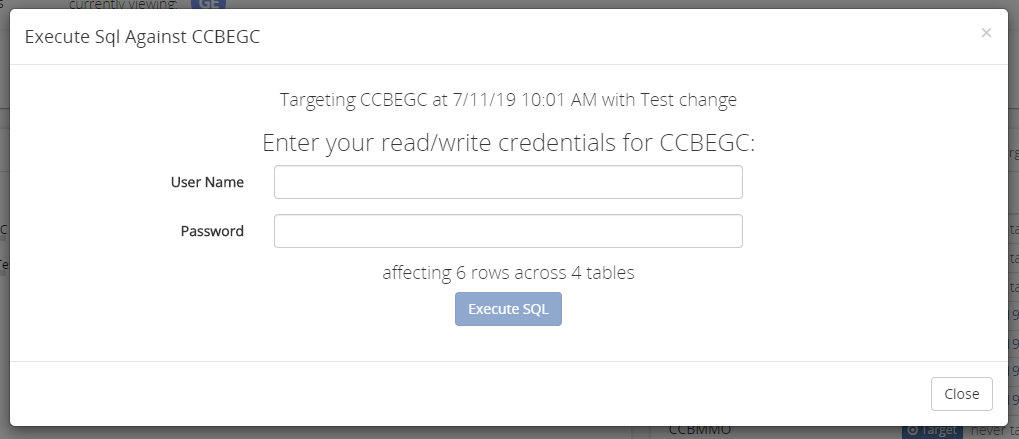Image resolution: width=1019 pixels, height=439 pixels.
Task: Click the Close button in dialog footer
Action: [962, 394]
